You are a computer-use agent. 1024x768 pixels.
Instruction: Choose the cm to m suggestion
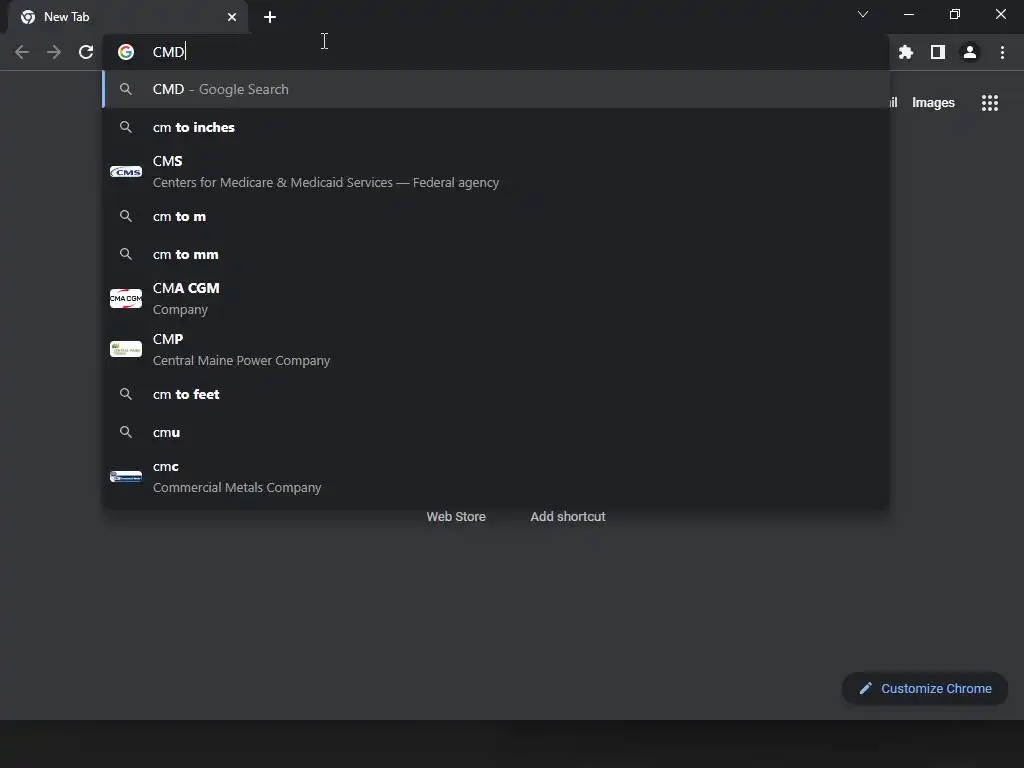[x=496, y=216]
